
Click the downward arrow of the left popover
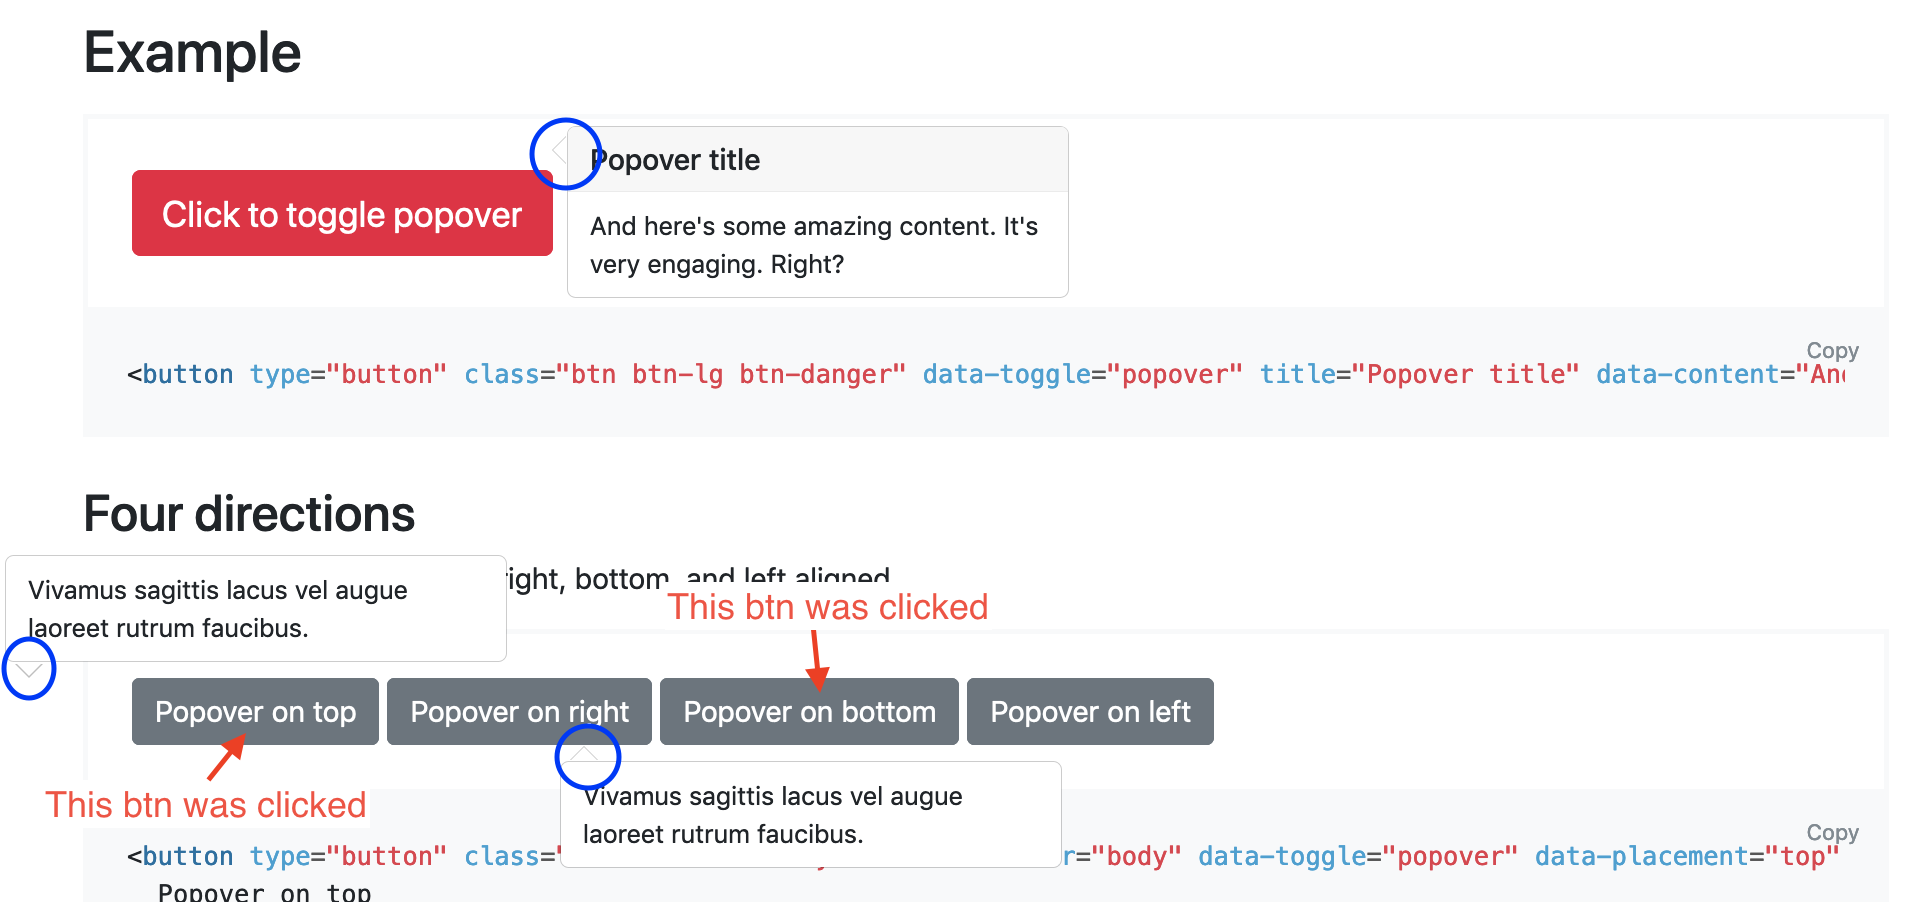tap(27, 669)
